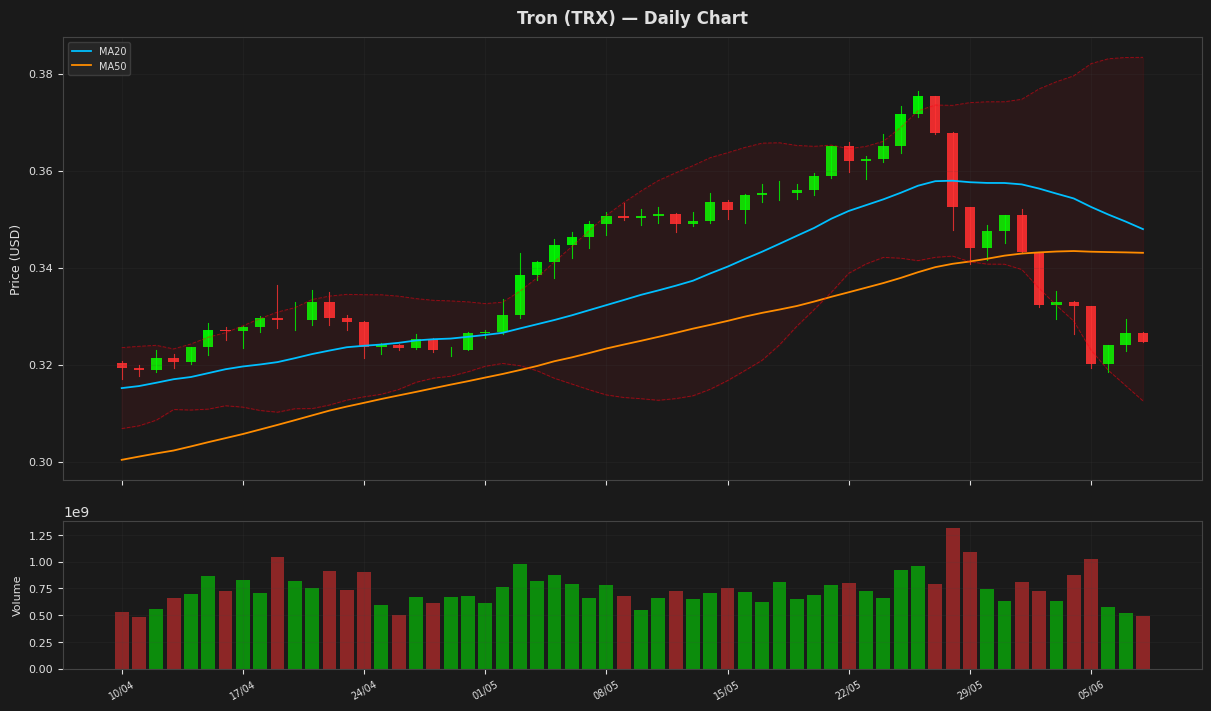Click the 08/05 date label
Viewport: 1211px width, 711px height.
(x=605, y=691)
